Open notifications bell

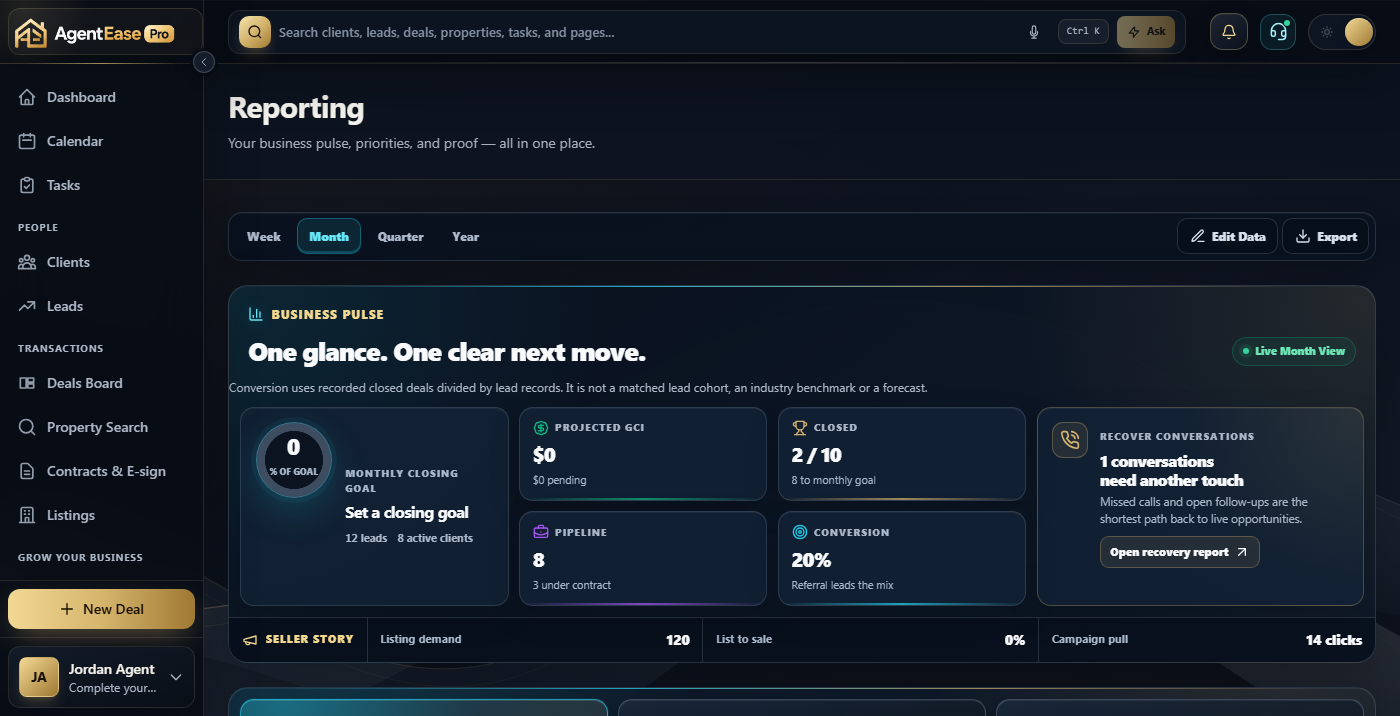pyautogui.click(x=1229, y=32)
